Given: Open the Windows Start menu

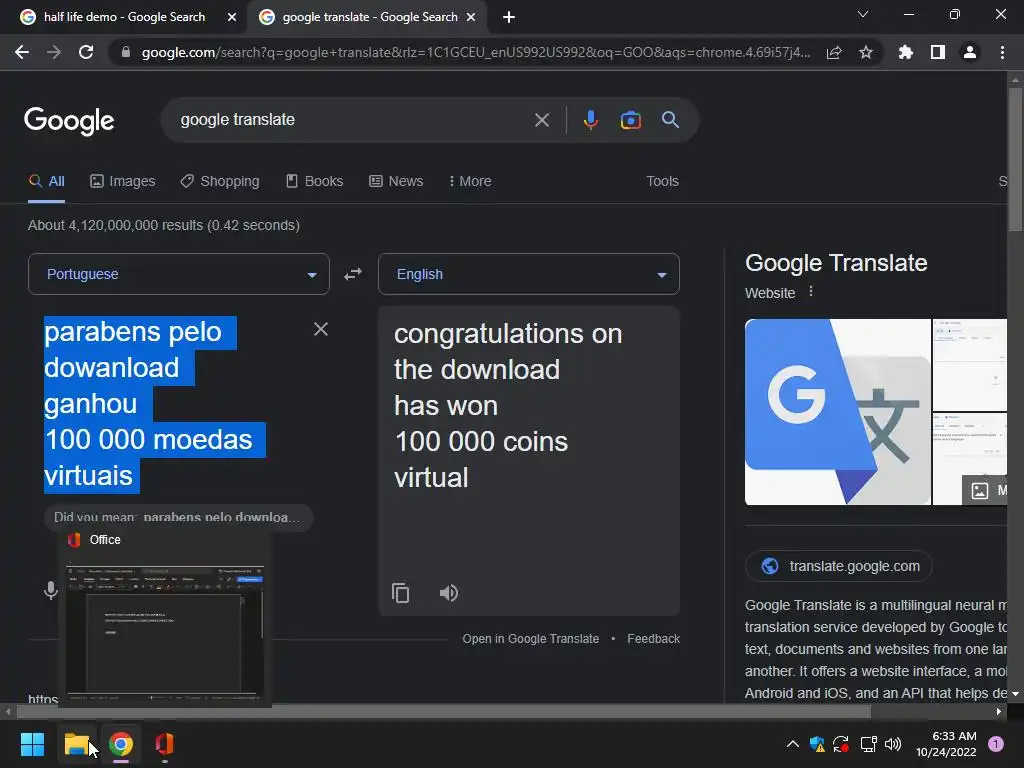Looking at the screenshot, I should 32,744.
